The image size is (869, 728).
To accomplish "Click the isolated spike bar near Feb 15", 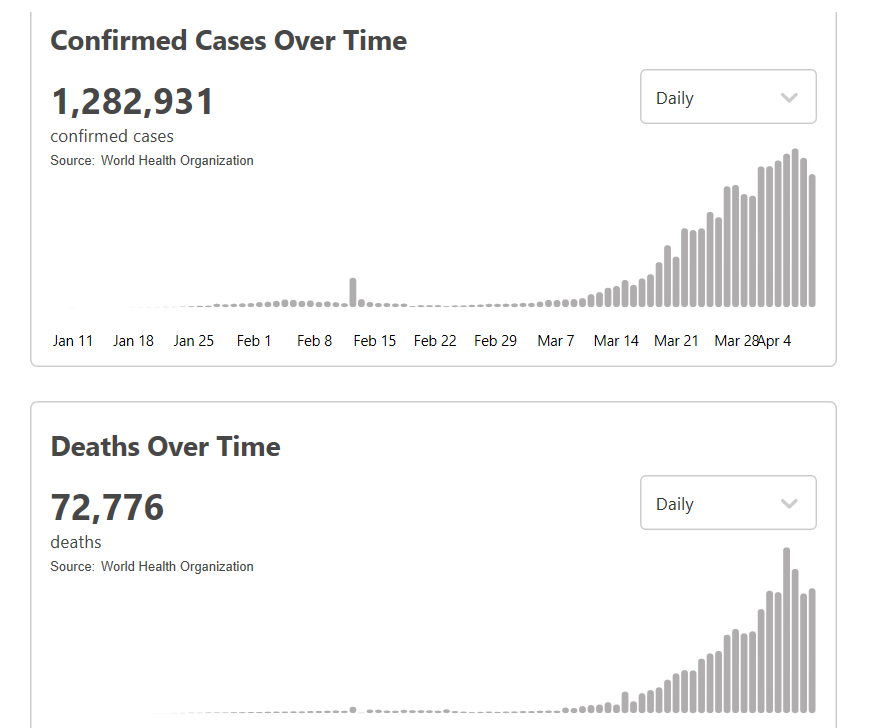I will (353, 292).
